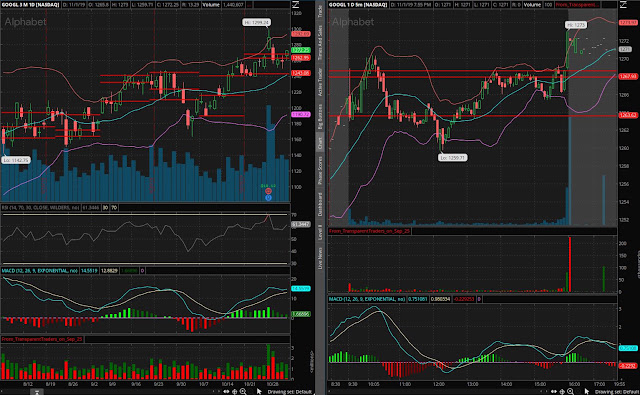Click the MACD study label on right chart
This screenshot has width=640, height=395.
pos(367,299)
